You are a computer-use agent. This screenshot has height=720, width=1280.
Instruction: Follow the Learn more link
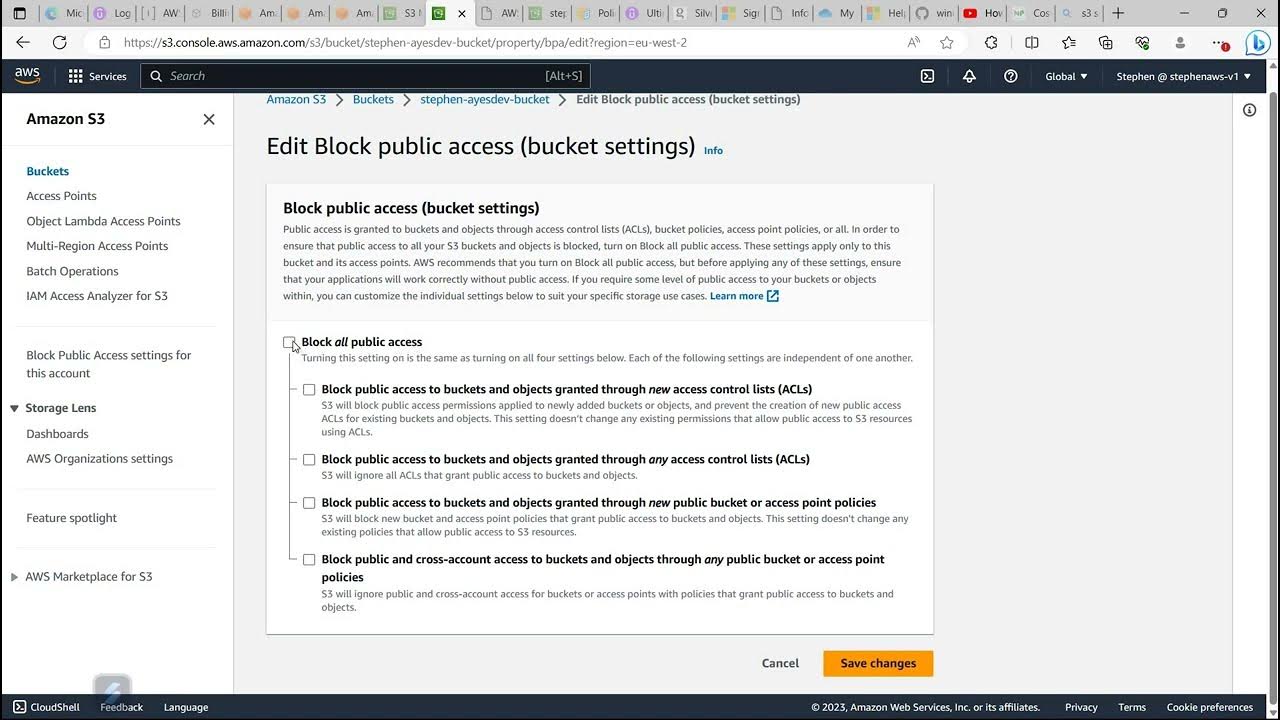(x=736, y=296)
